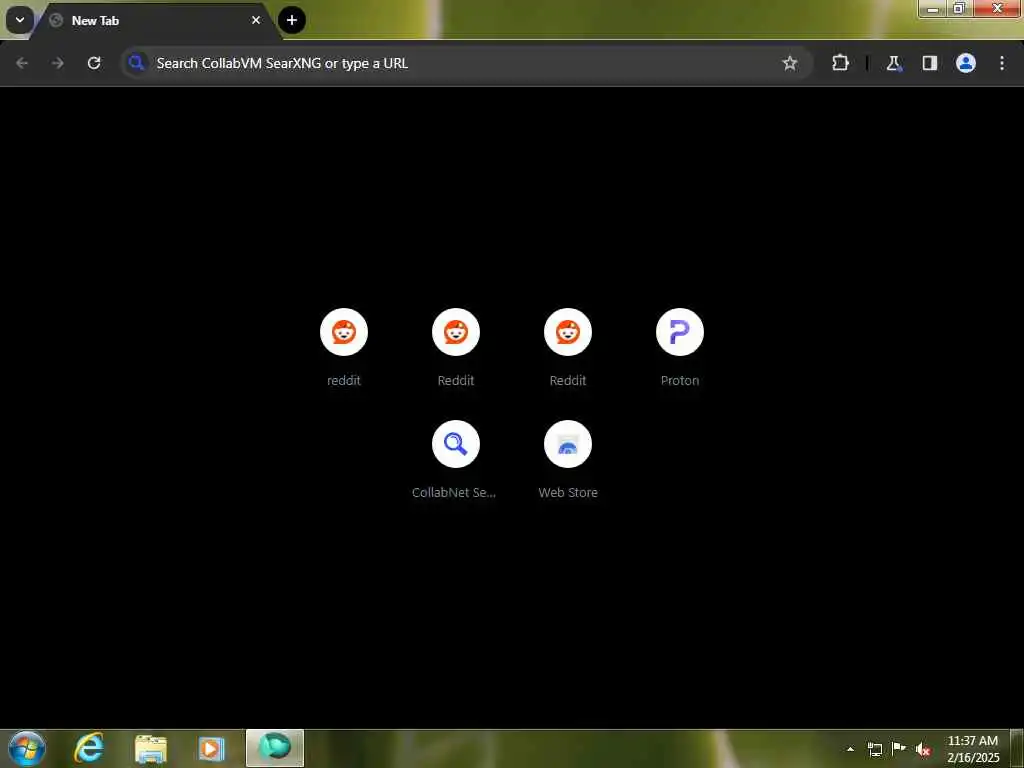1024x768 pixels.
Task: Toggle the side panel icon
Action: pyautogui.click(x=929, y=63)
